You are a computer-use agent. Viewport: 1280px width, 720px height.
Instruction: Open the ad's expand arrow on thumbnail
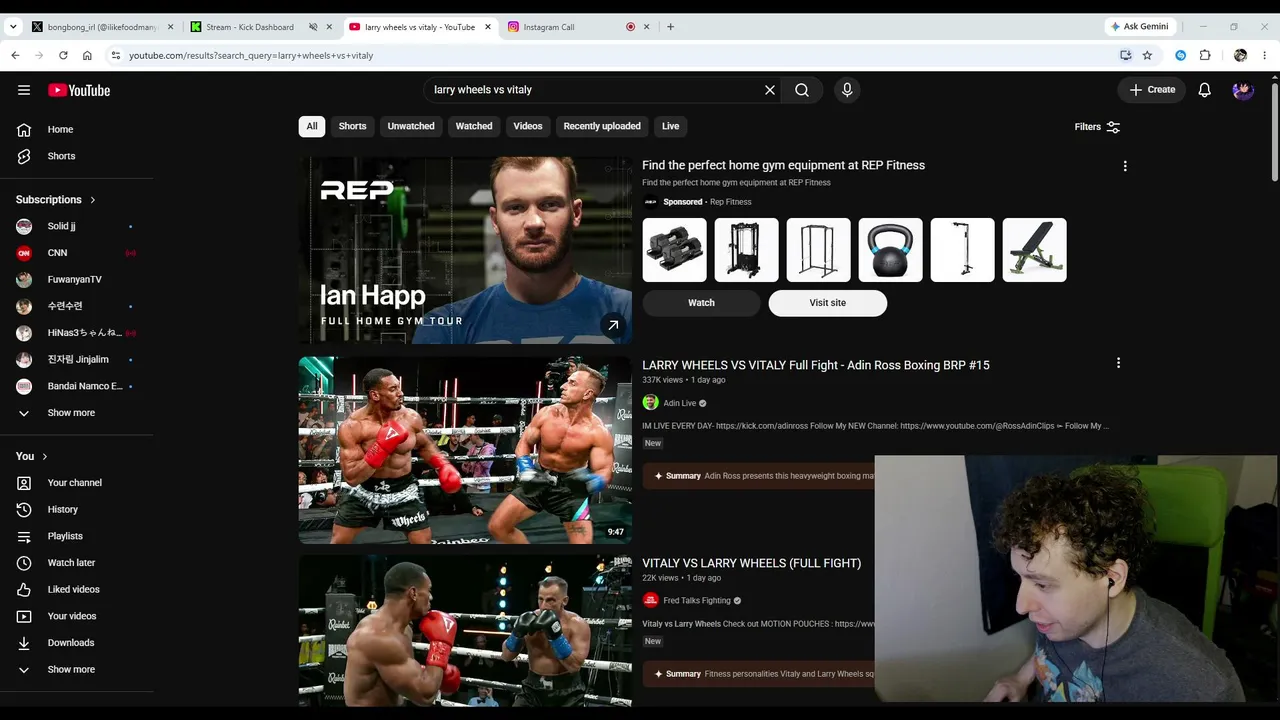pos(613,325)
